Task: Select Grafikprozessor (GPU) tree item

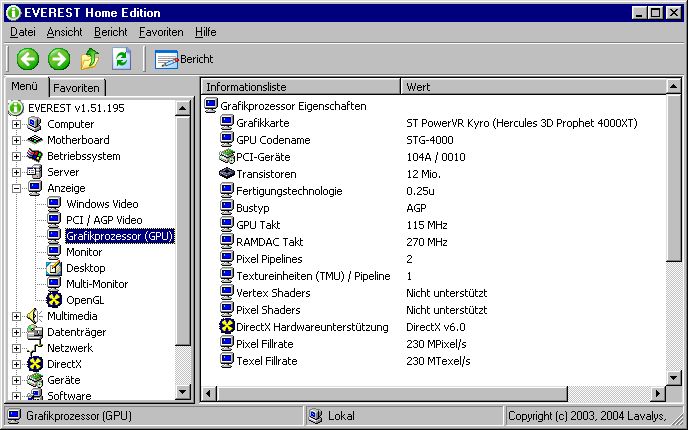Action: (120, 236)
